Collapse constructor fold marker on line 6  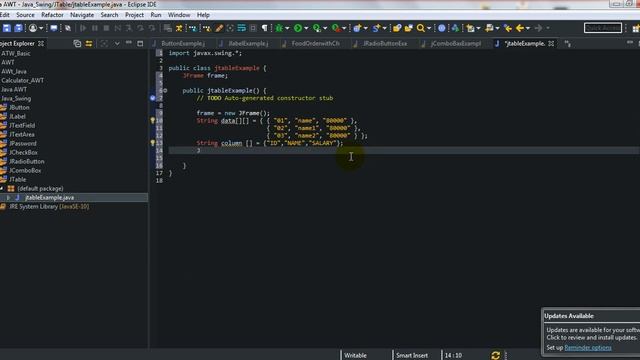click(165, 91)
